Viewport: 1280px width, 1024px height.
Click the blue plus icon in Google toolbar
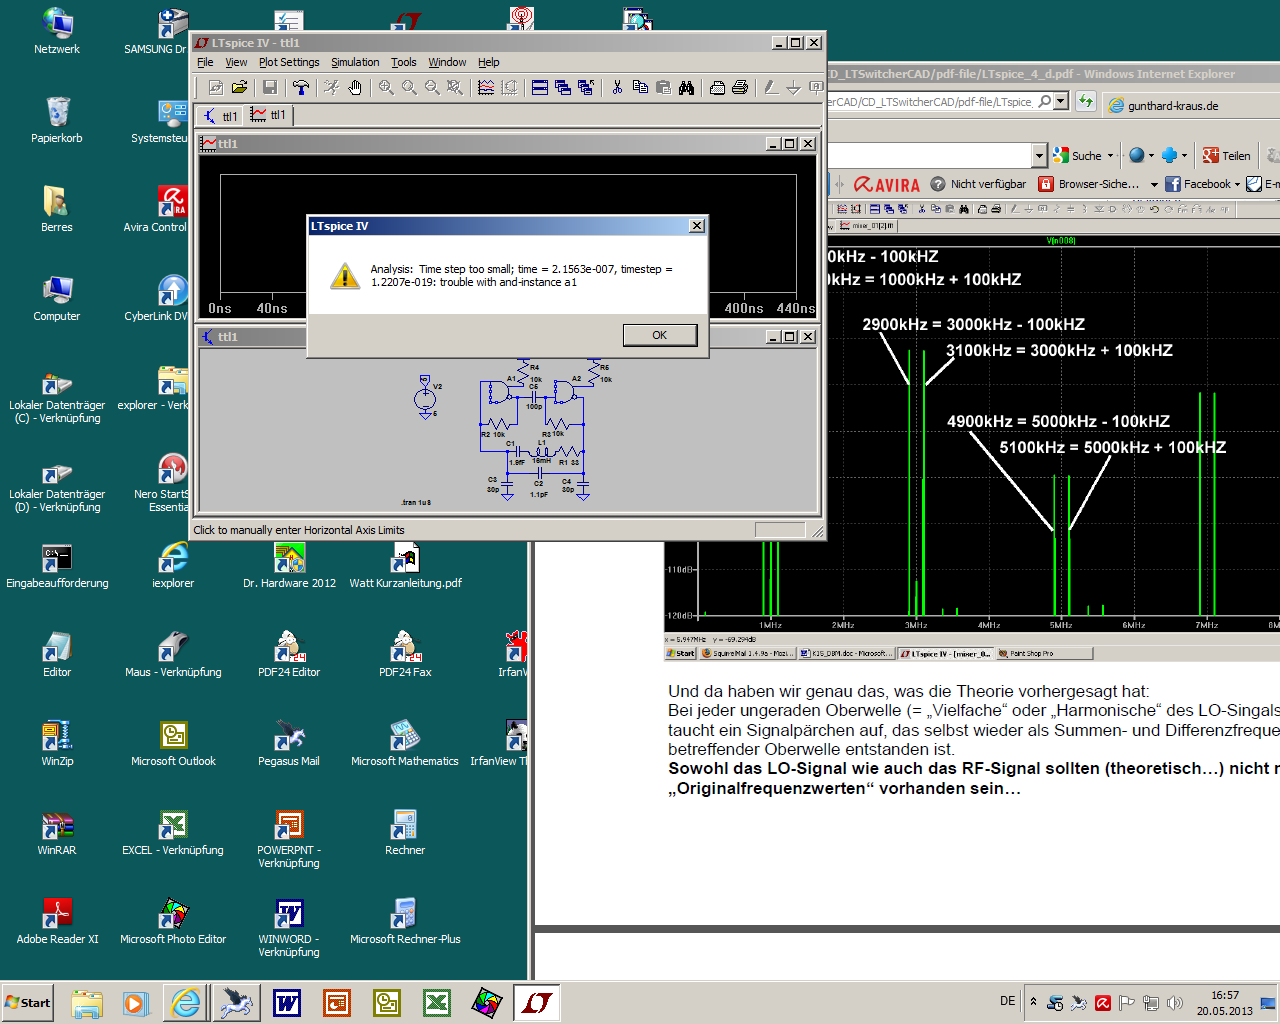coord(1169,155)
